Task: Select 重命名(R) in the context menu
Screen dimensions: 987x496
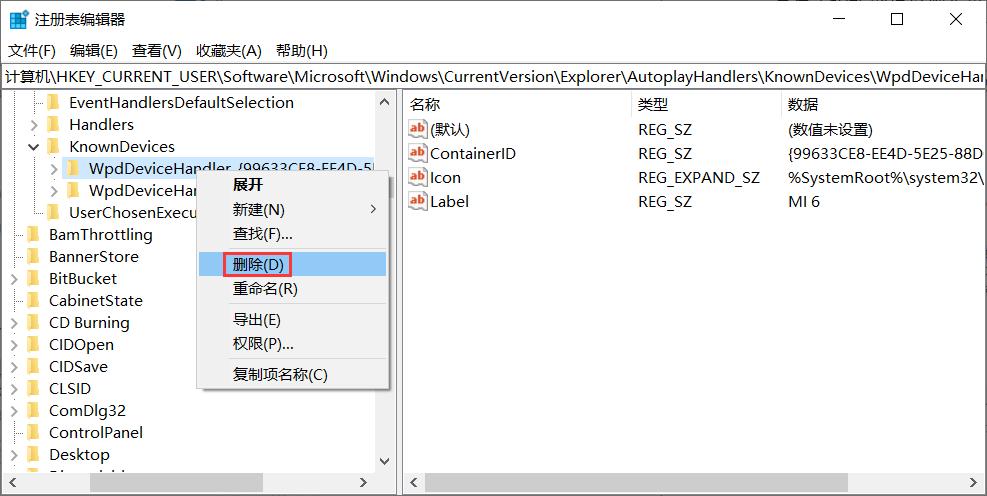Action: click(265, 289)
